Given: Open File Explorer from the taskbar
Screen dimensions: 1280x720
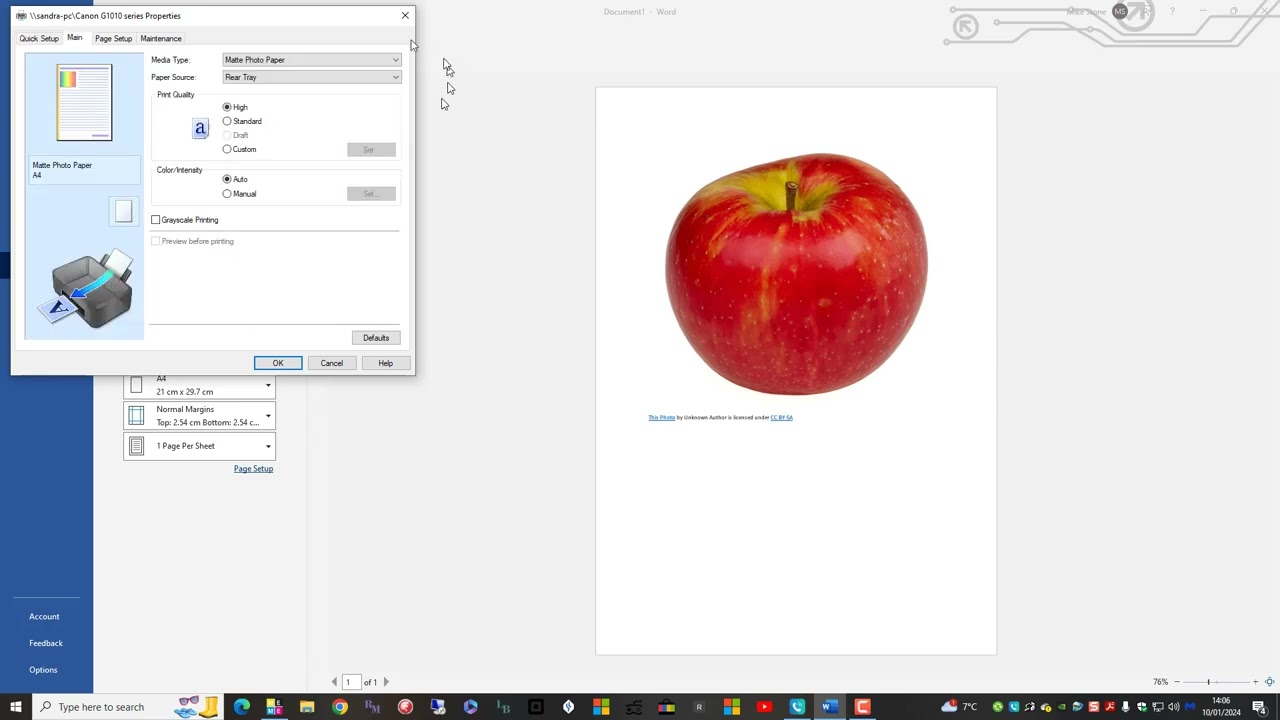Looking at the screenshot, I should pyautogui.click(x=307, y=707).
